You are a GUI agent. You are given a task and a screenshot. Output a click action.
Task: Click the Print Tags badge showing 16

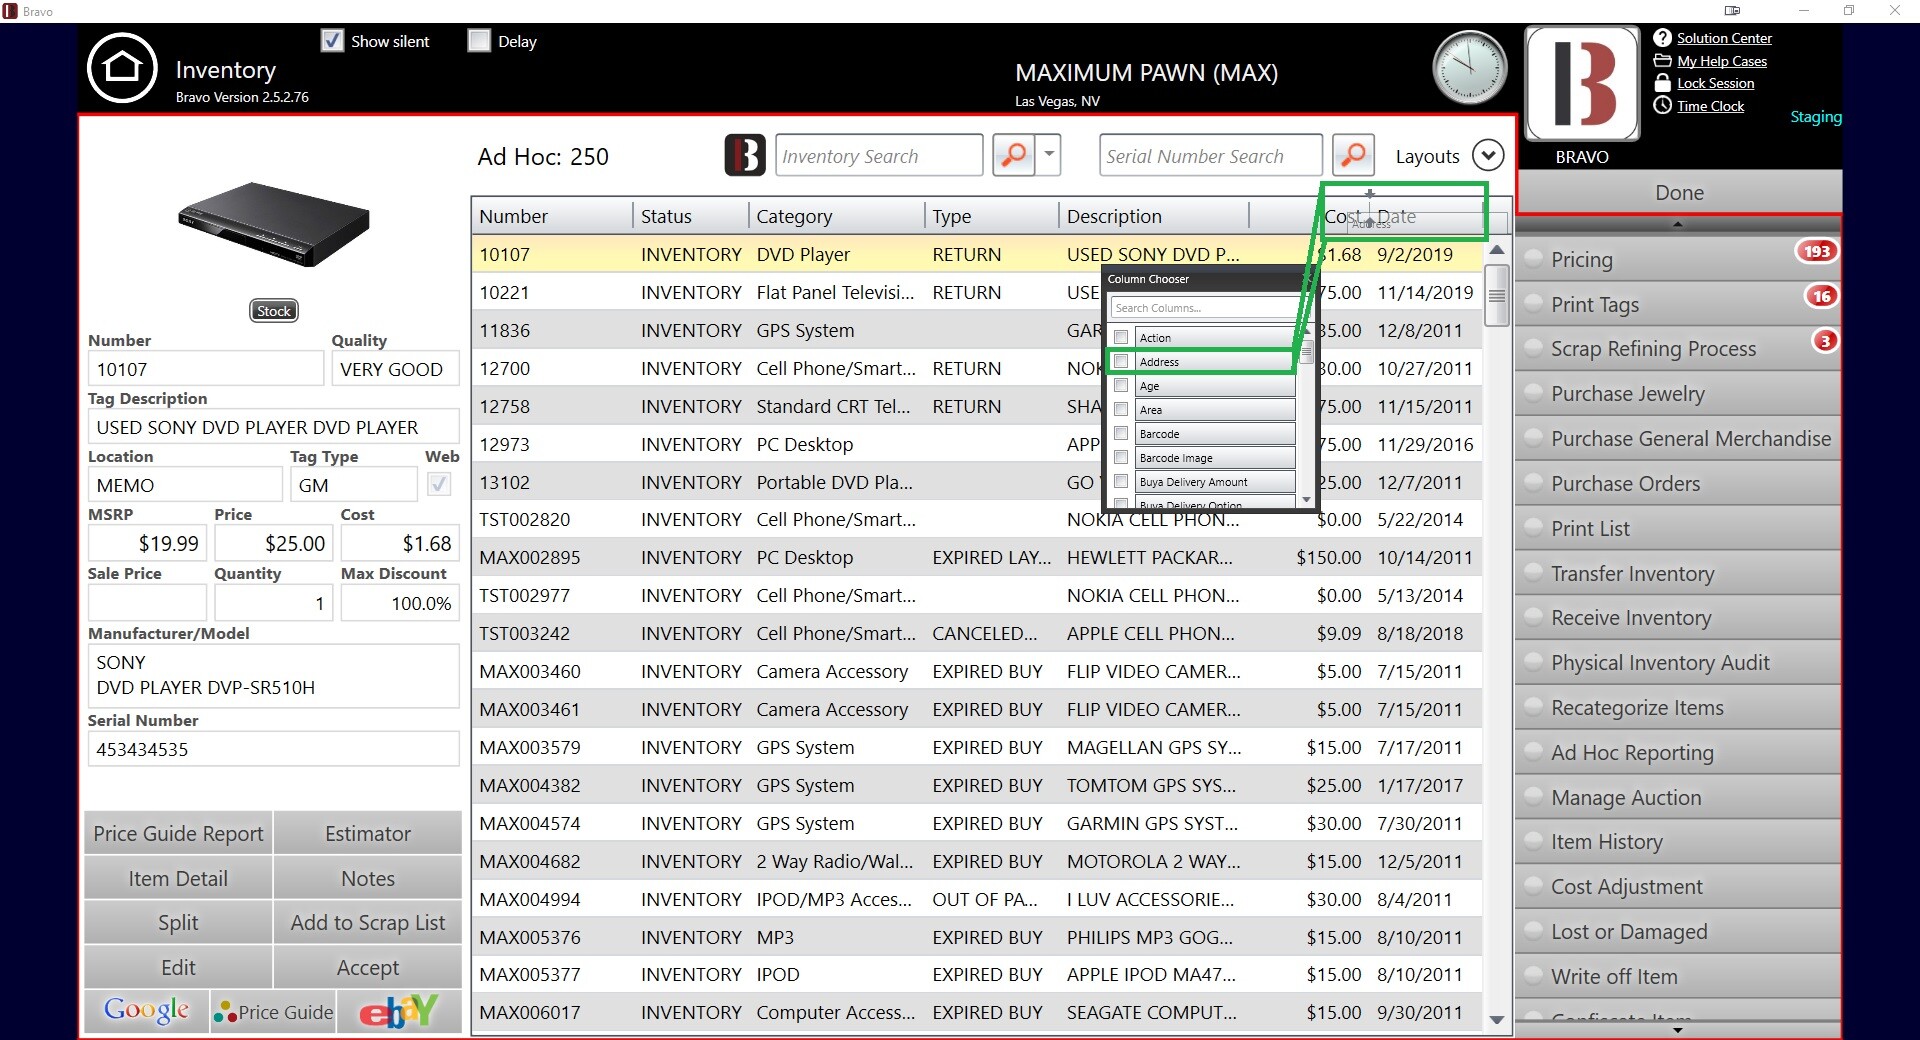[x=1821, y=296]
